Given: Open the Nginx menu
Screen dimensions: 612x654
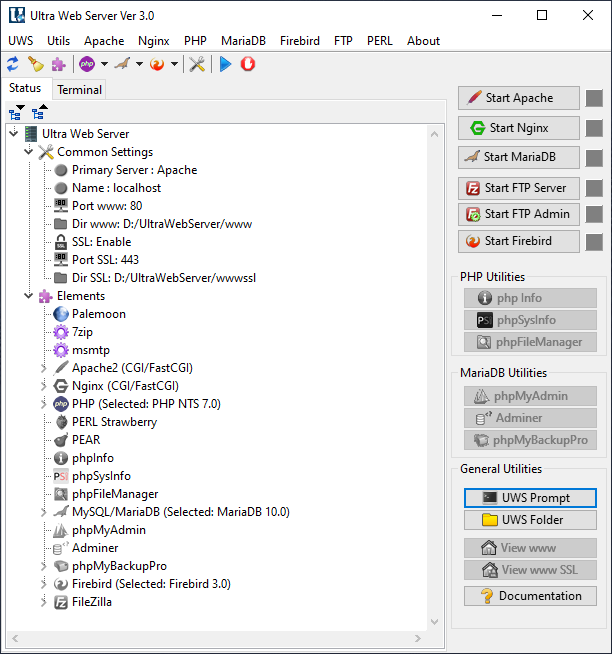Looking at the screenshot, I should point(154,41).
